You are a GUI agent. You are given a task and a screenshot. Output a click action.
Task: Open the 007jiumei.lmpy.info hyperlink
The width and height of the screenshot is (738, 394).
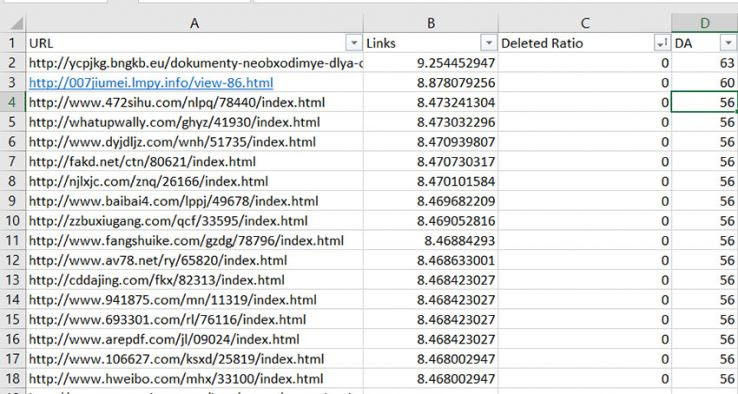151,83
